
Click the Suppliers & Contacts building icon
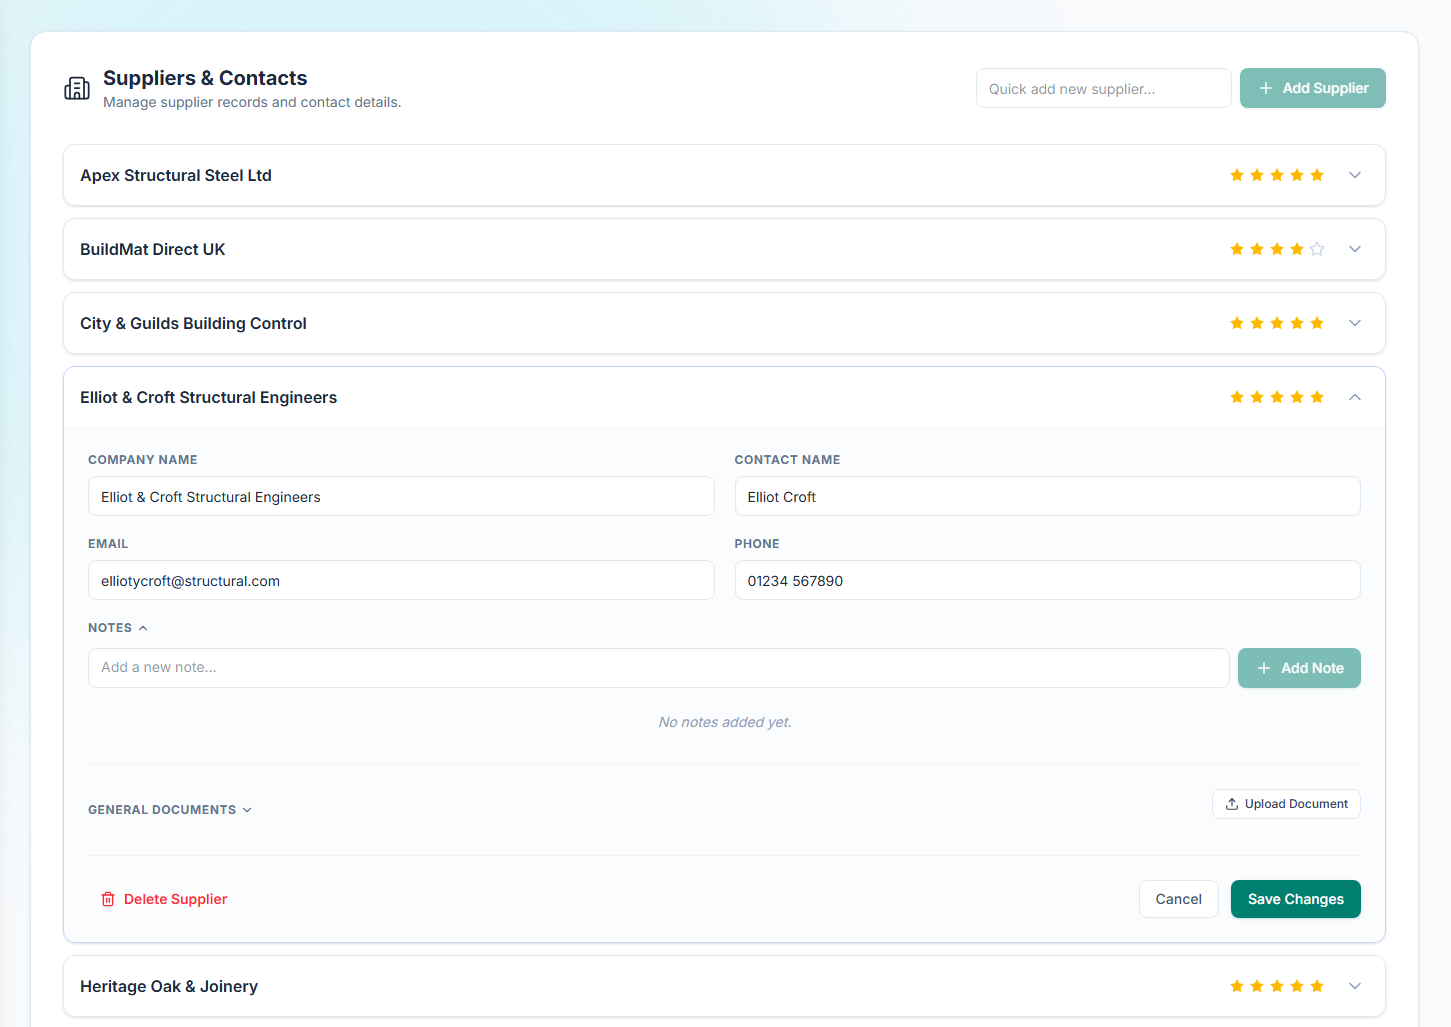pyautogui.click(x=77, y=89)
